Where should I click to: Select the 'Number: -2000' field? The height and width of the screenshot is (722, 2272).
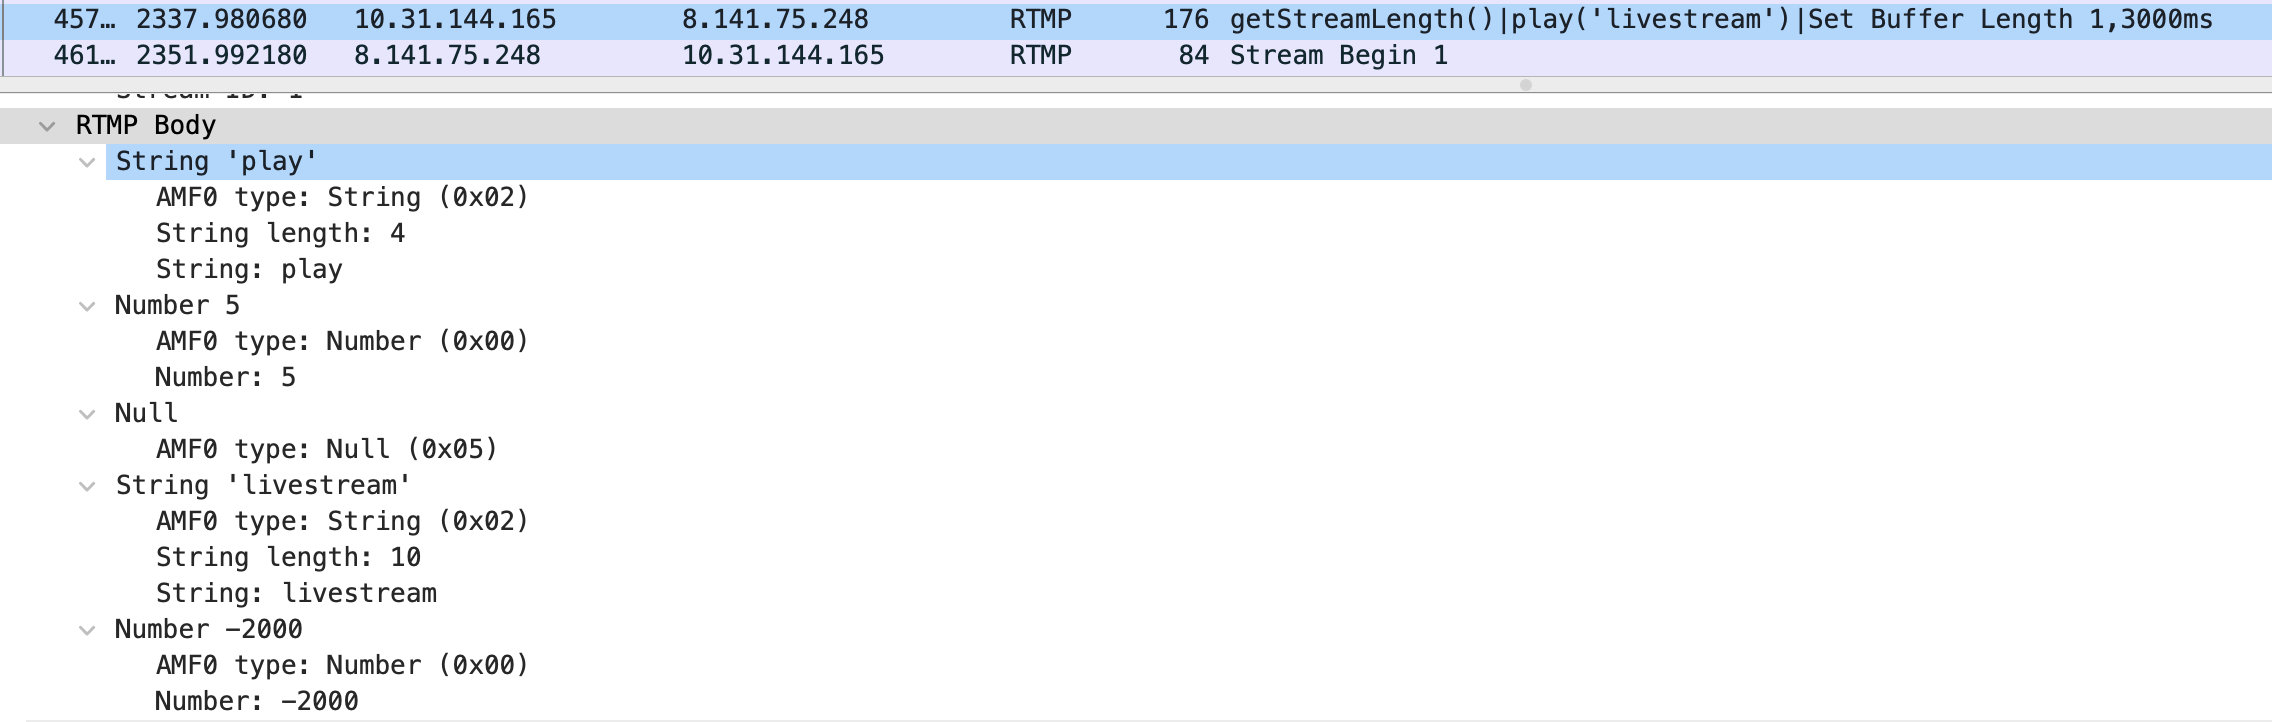(256, 702)
